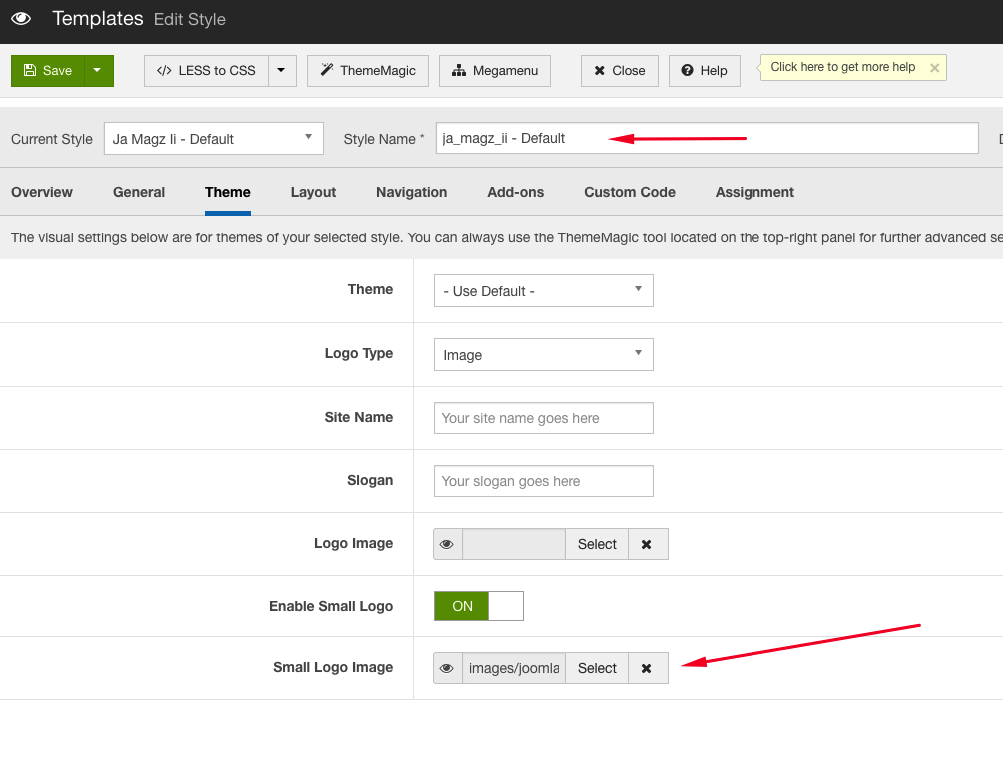Click the Help question mark button

[x=704, y=70]
